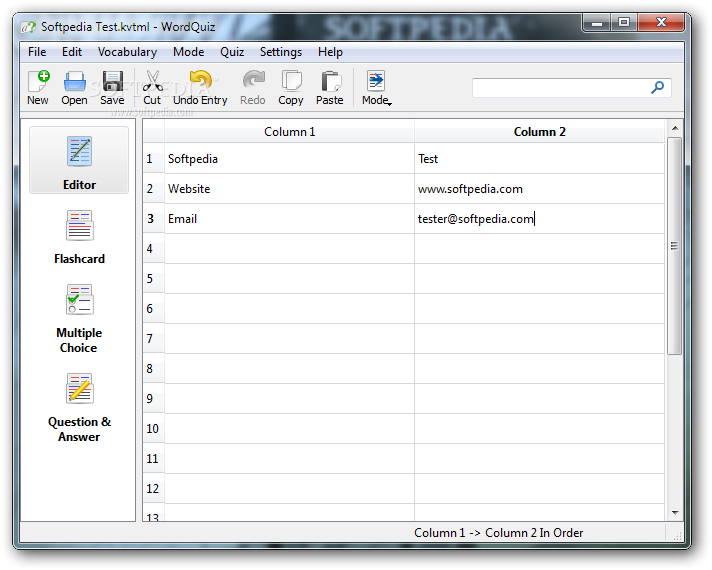Undo the last entry with Undo Entry
Image resolution: width=712 pixels, height=570 pixels.
point(200,88)
